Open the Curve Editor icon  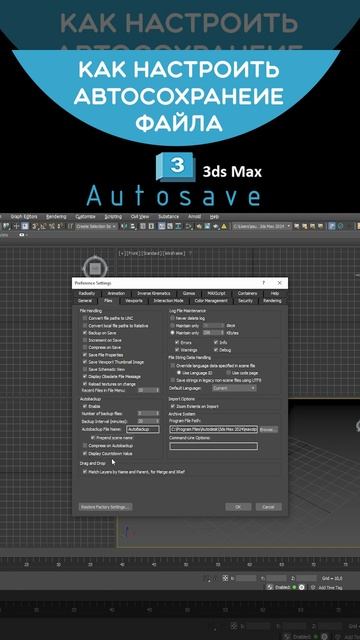(169, 226)
